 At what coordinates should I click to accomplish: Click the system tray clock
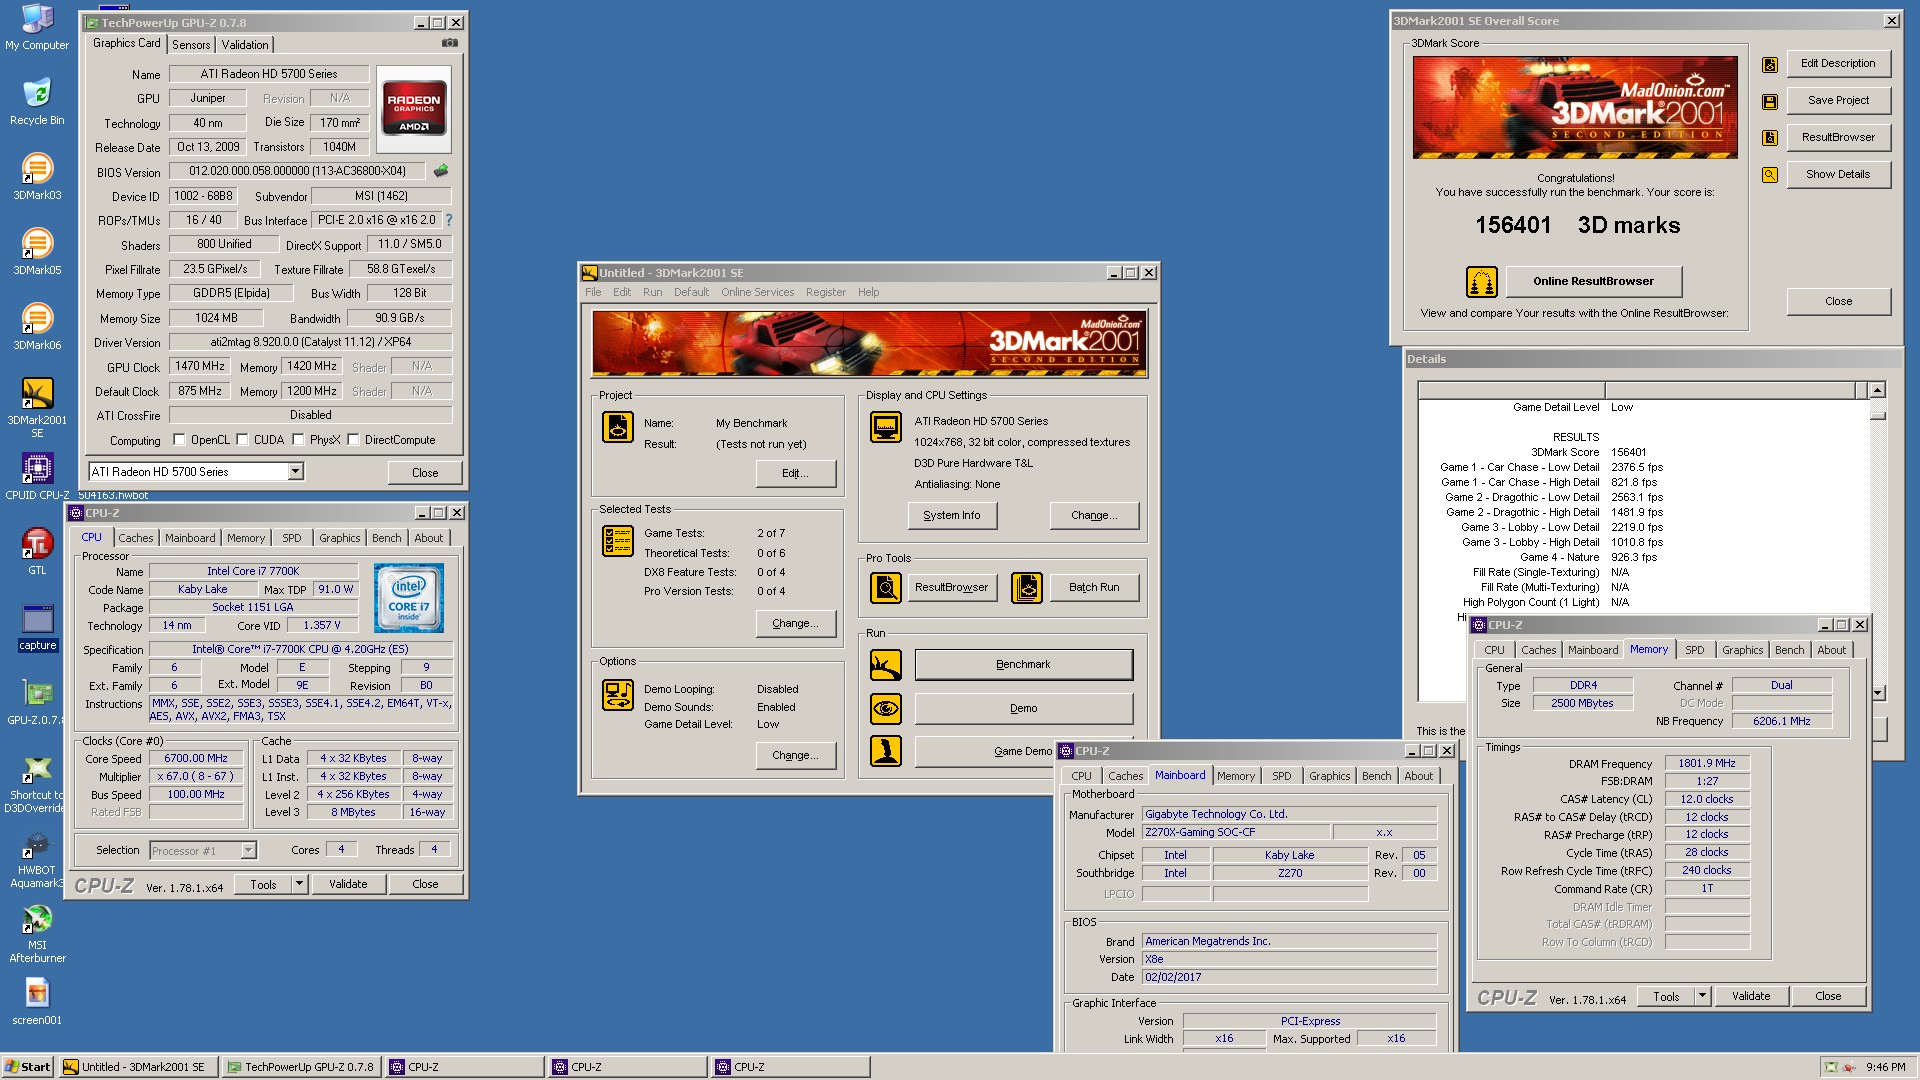[x=1885, y=1067]
